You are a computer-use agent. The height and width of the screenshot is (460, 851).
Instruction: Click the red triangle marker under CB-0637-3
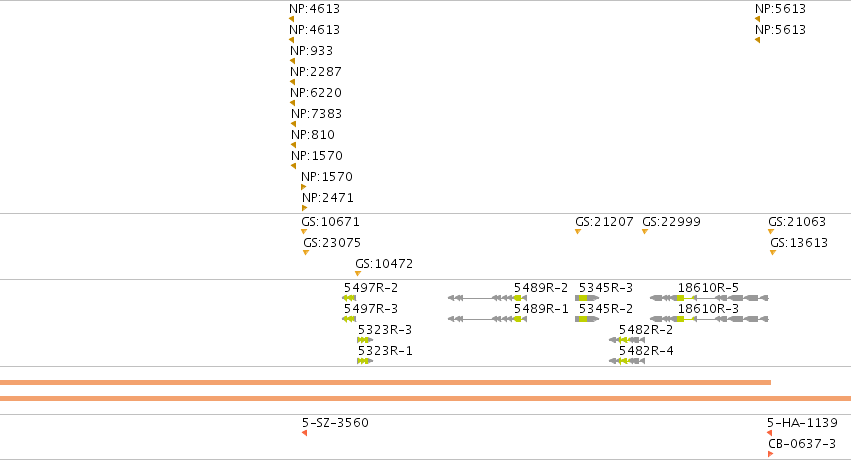[x=771, y=454]
